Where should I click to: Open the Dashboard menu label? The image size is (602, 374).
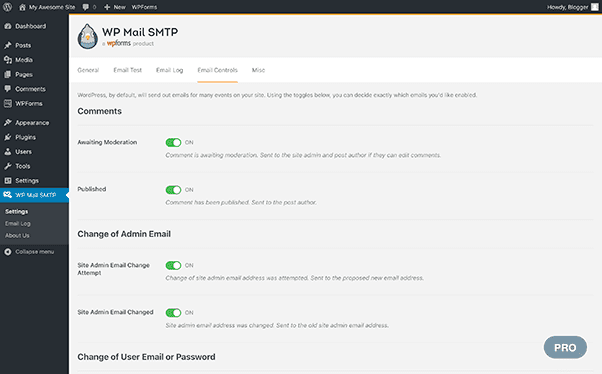pyautogui.click(x=31, y=26)
